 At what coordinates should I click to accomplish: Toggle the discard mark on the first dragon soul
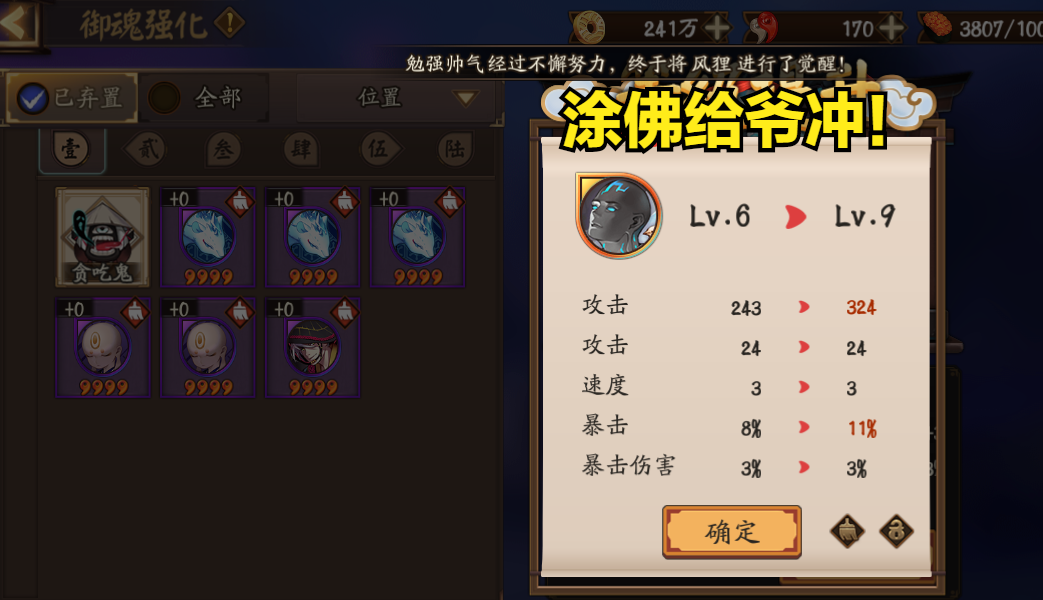[x=239, y=202]
